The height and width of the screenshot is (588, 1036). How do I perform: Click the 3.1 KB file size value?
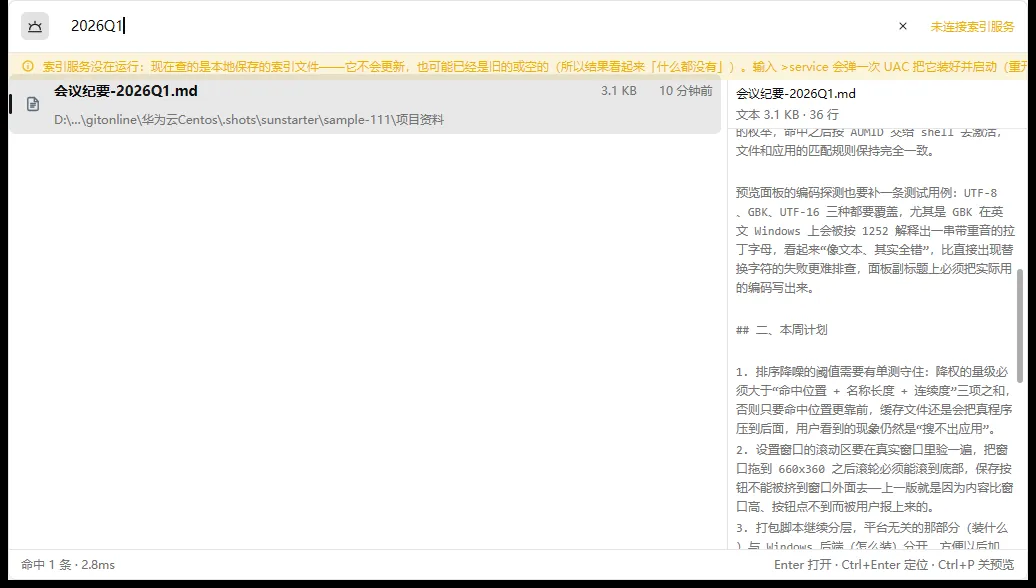point(618,91)
